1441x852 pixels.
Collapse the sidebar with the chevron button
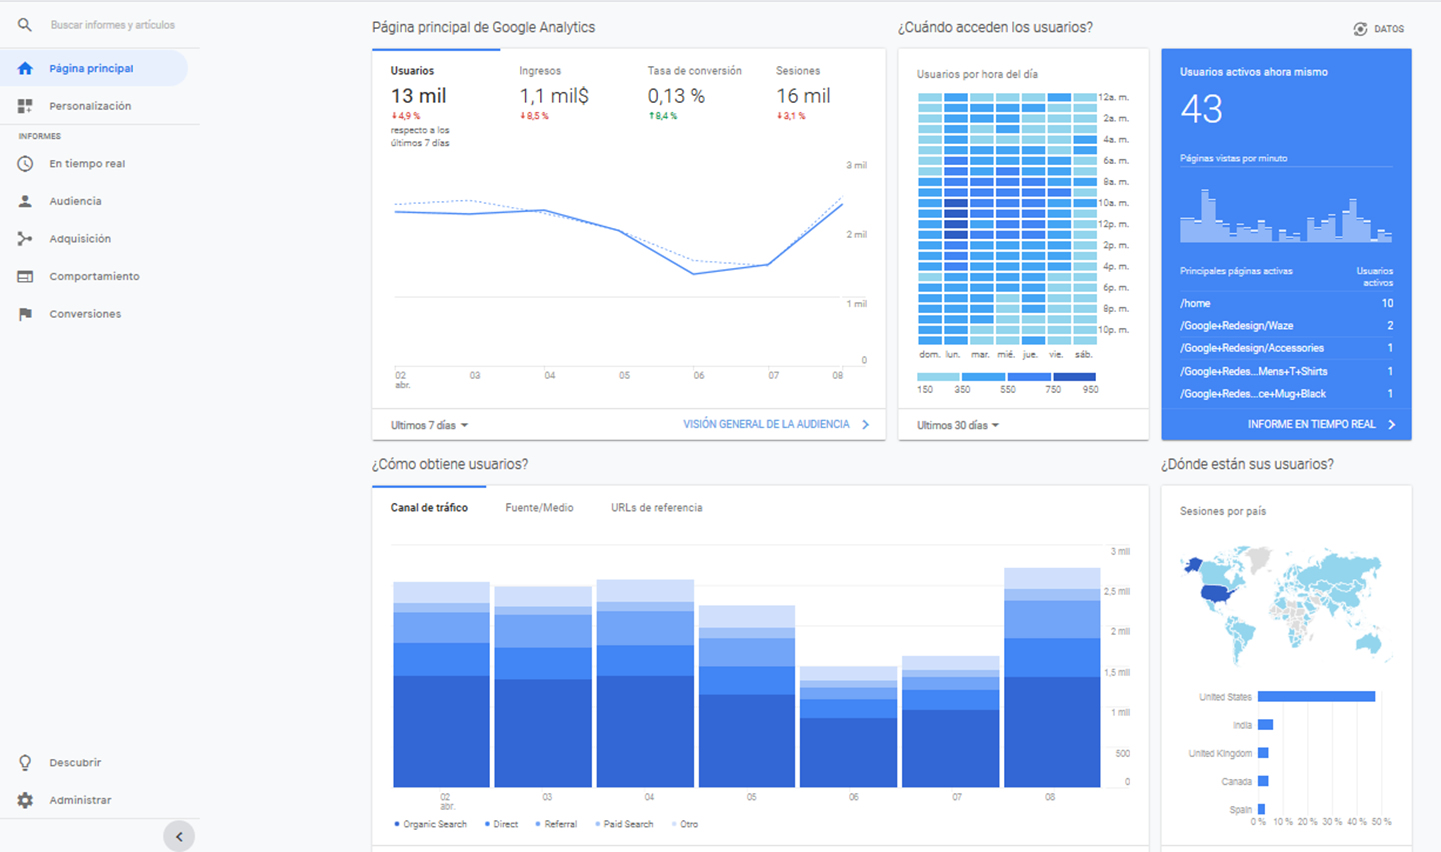pyautogui.click(x=179, y=837)
